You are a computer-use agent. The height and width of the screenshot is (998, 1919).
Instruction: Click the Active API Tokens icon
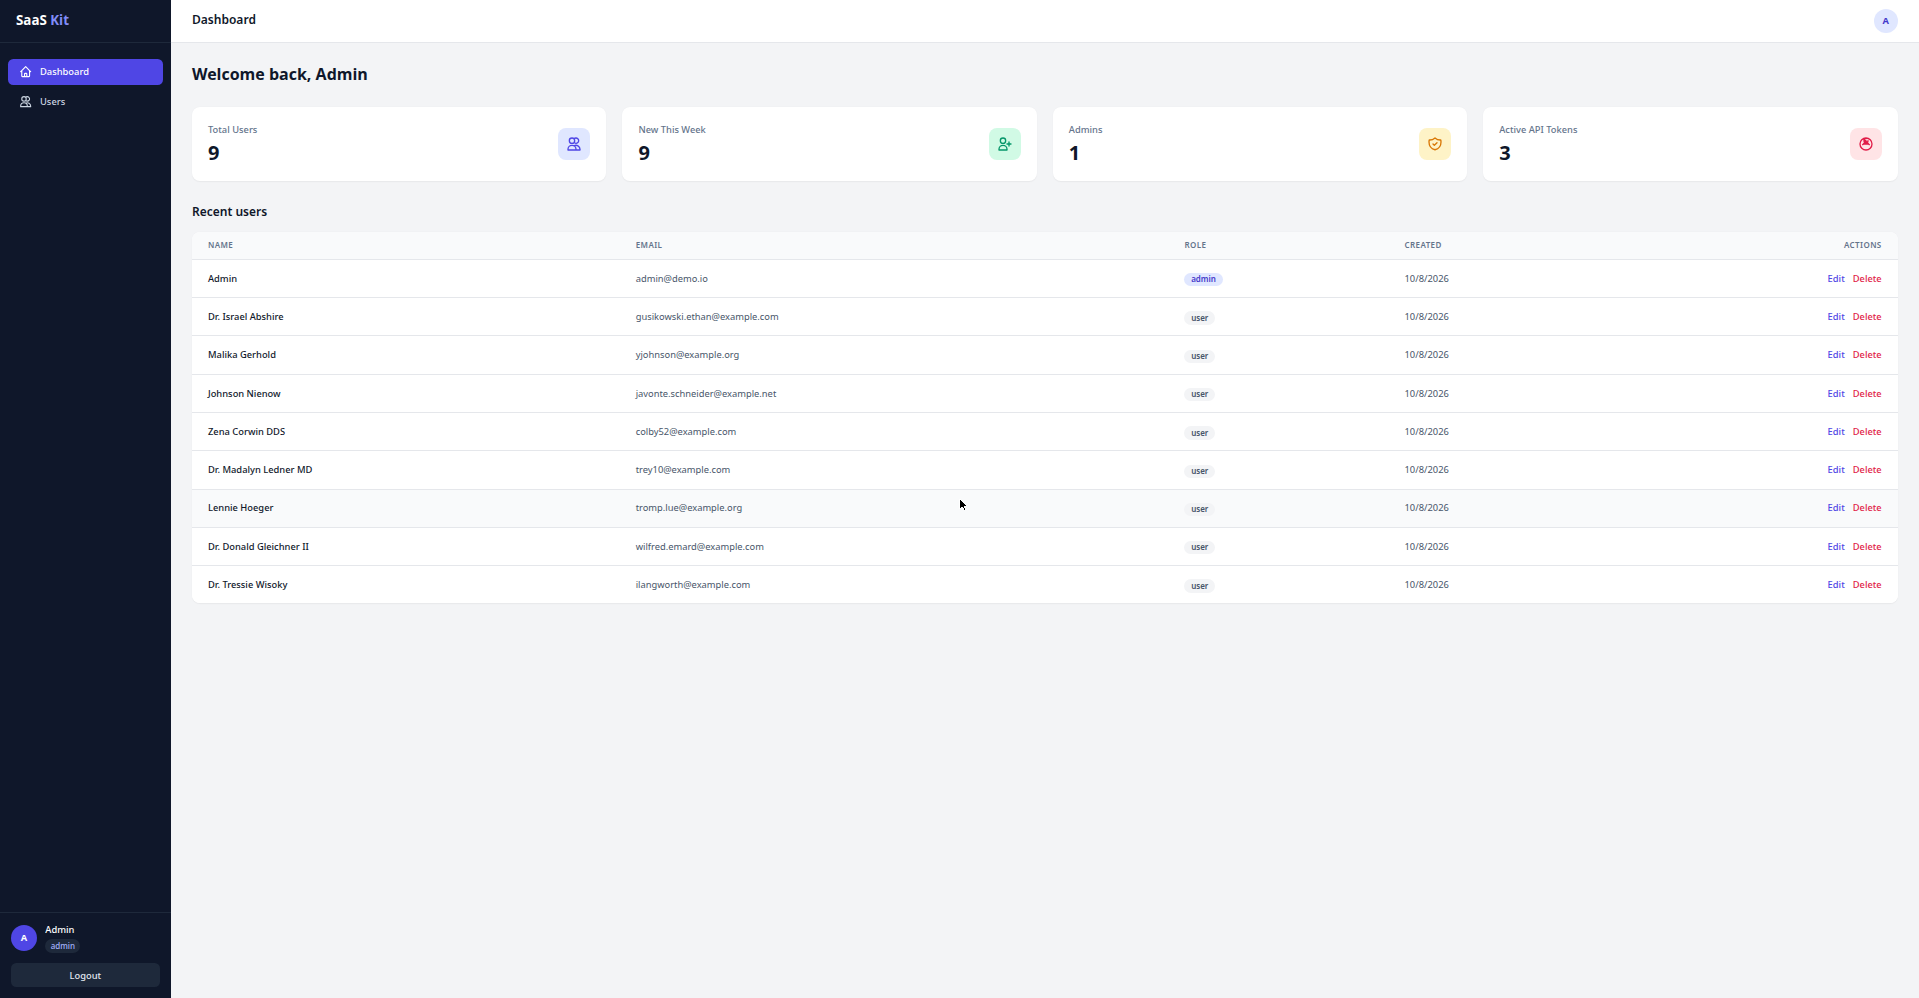click(x=1866, y=144)
